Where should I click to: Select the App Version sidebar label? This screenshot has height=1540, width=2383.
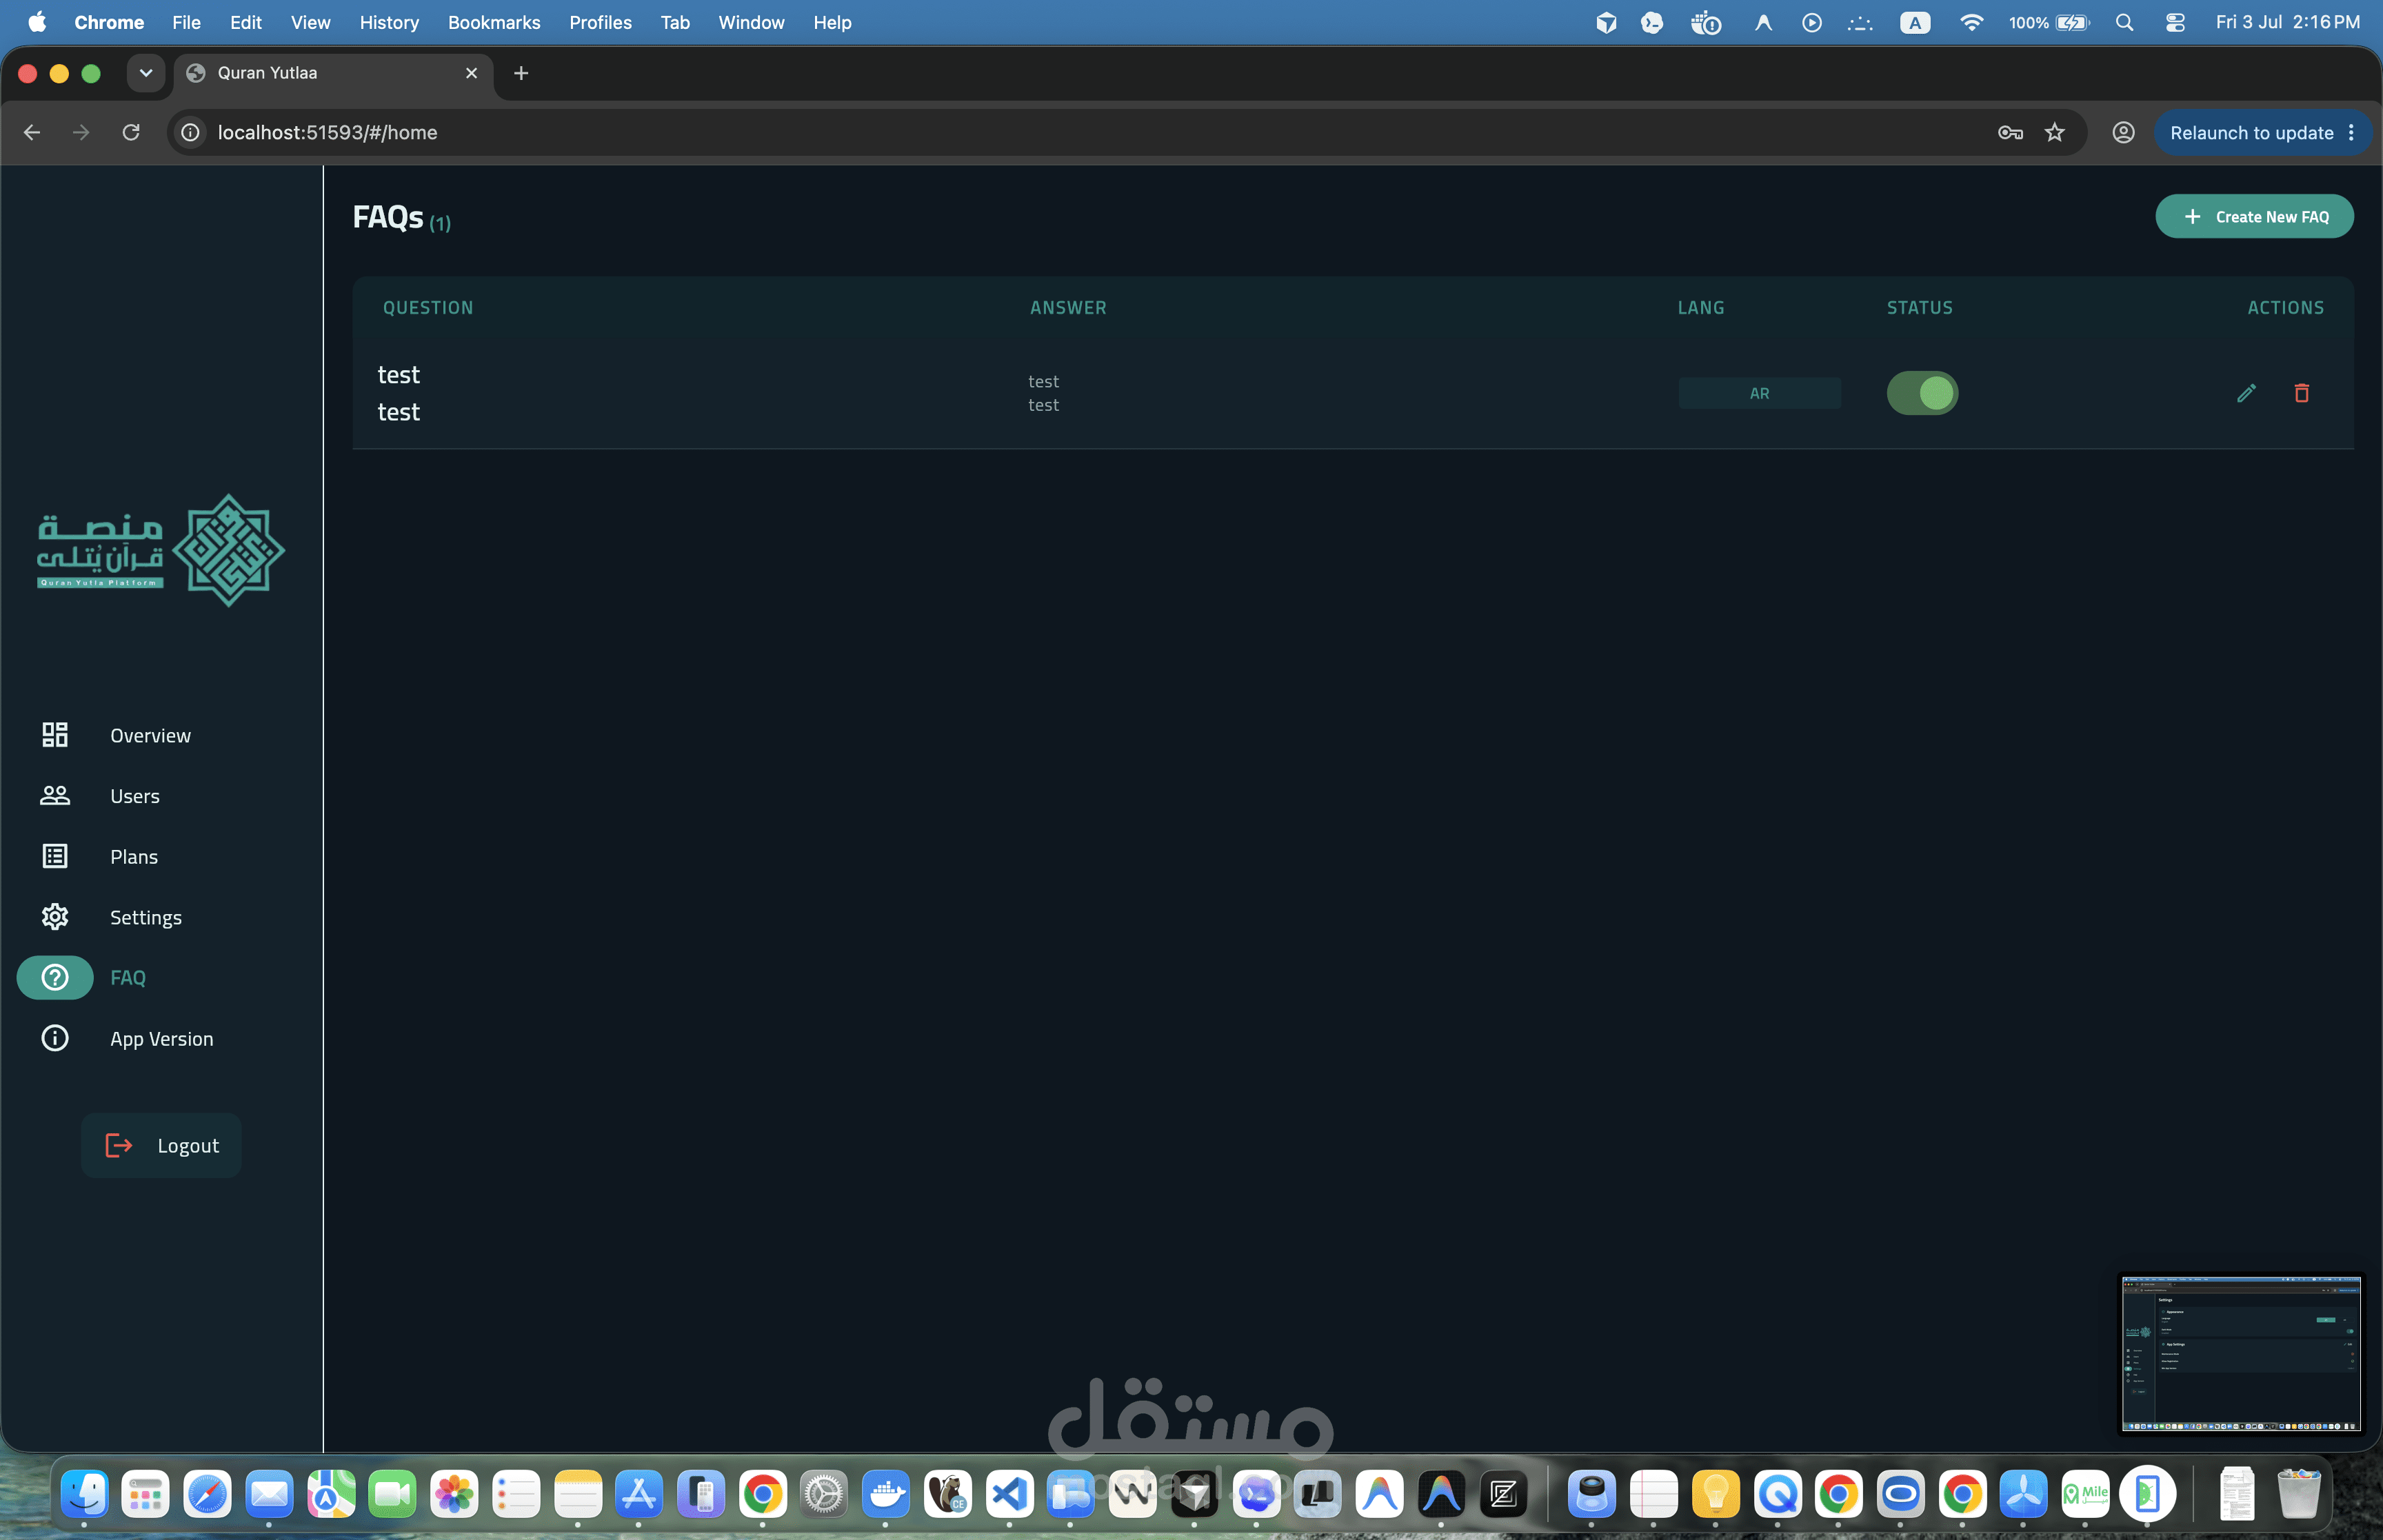pos(161,1038)
